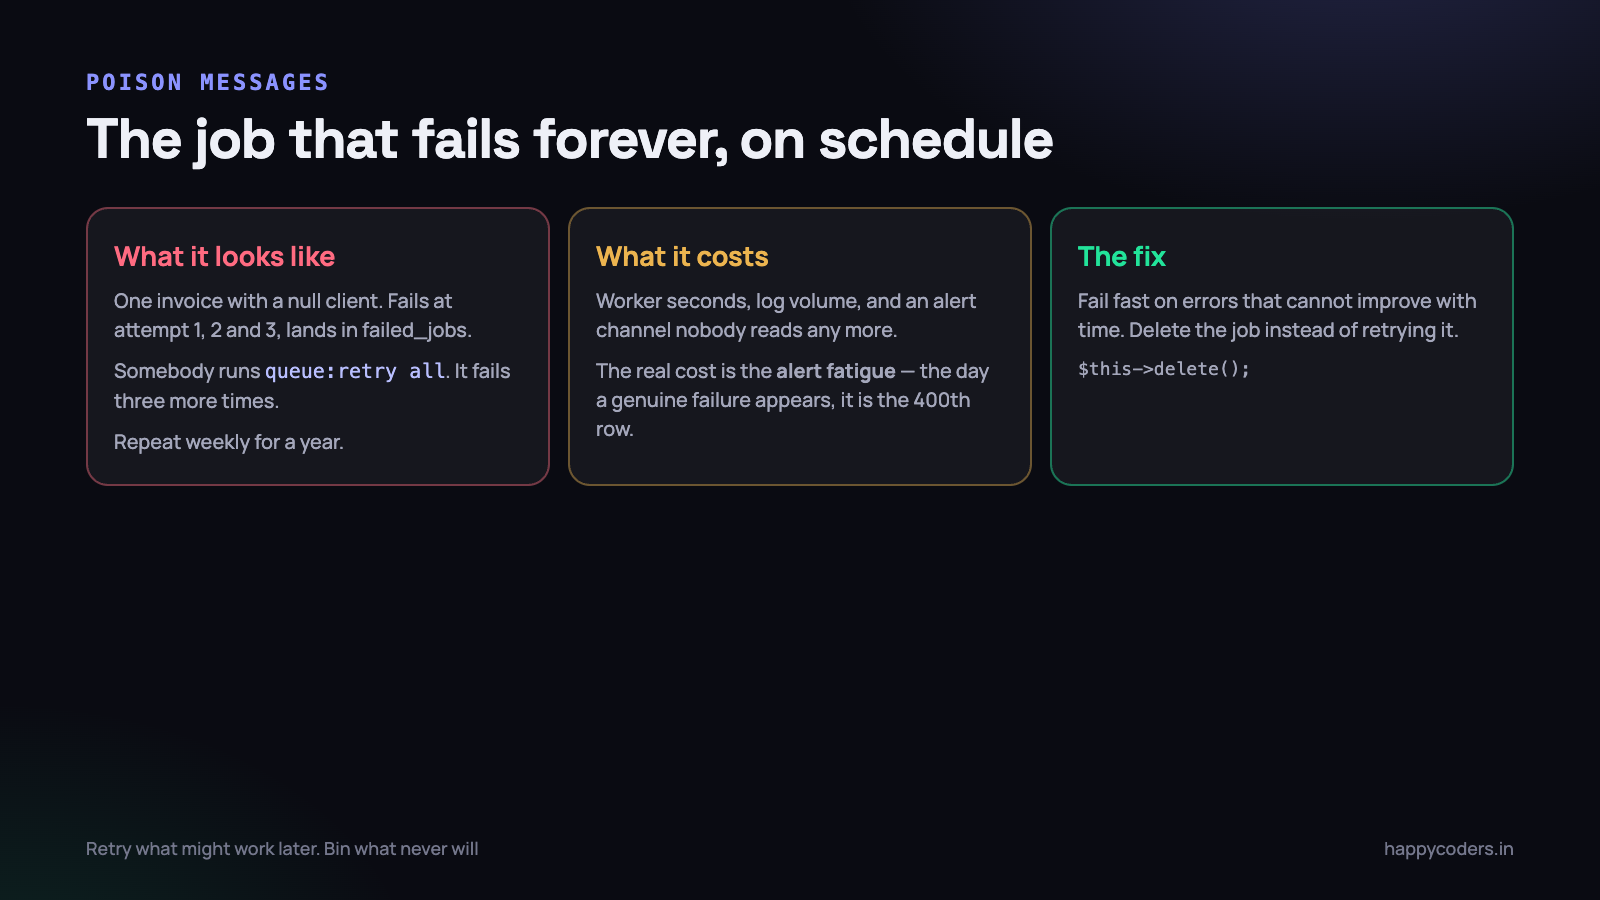Open the happycoders.in footer link
The width and height of the screenshot is (1600, 900).
click(x=1448, y=849)
